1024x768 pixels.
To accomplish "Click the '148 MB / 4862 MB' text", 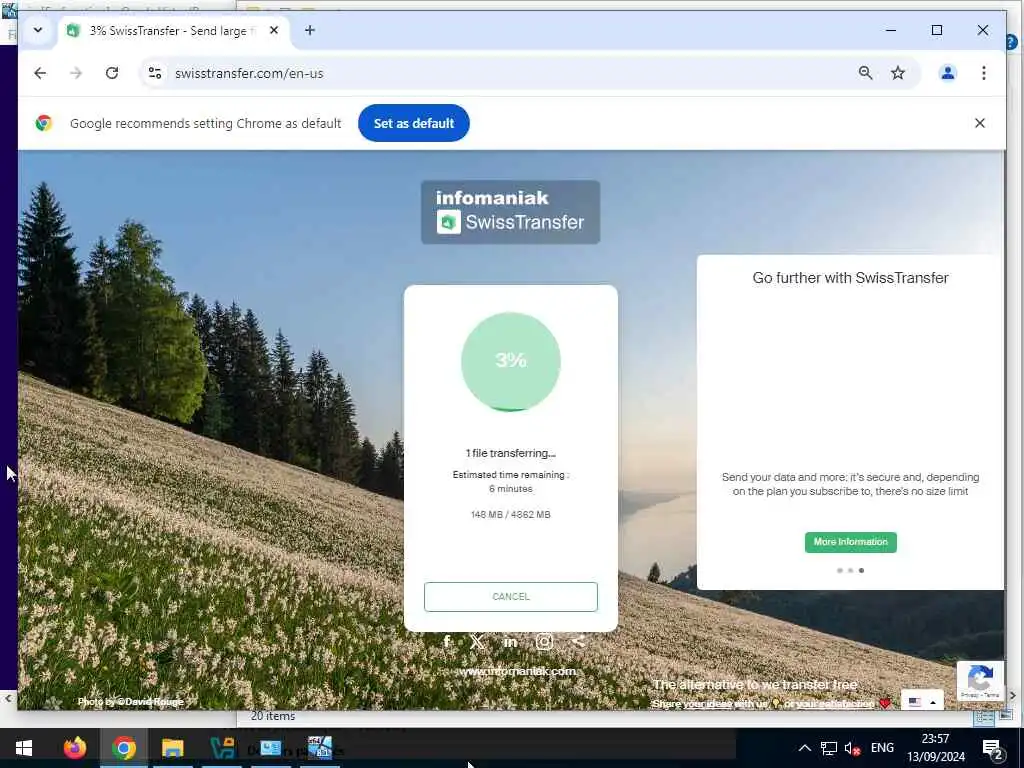I will [511, 515].
